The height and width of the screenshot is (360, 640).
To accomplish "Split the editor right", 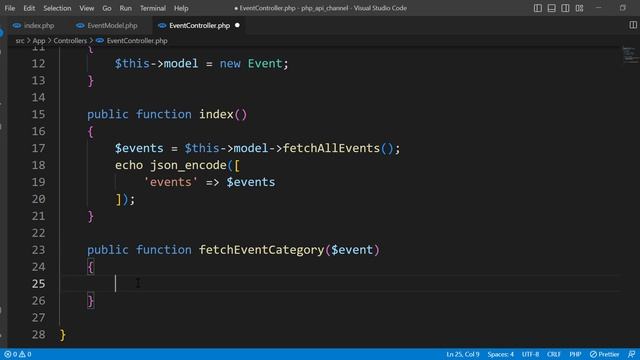I will [x=633, y=25].
